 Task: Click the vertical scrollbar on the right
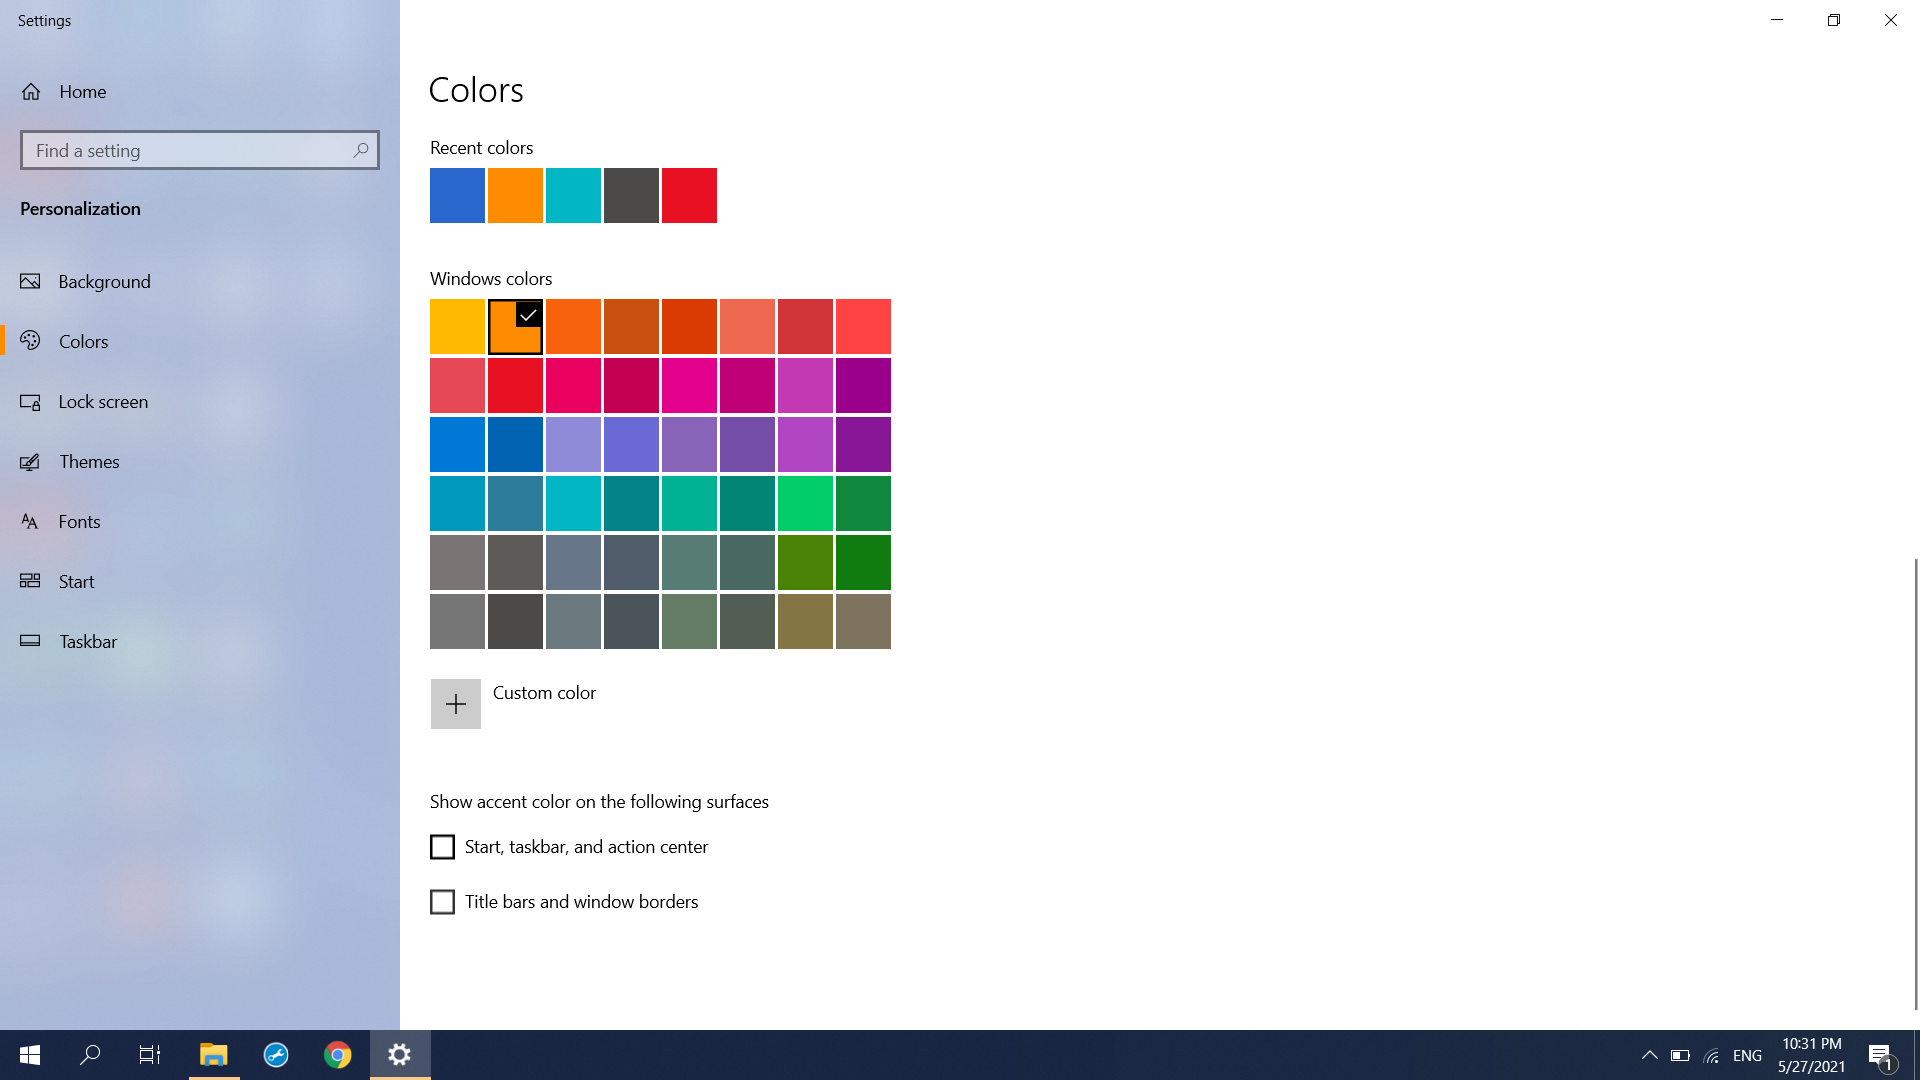click(1915, 784)
